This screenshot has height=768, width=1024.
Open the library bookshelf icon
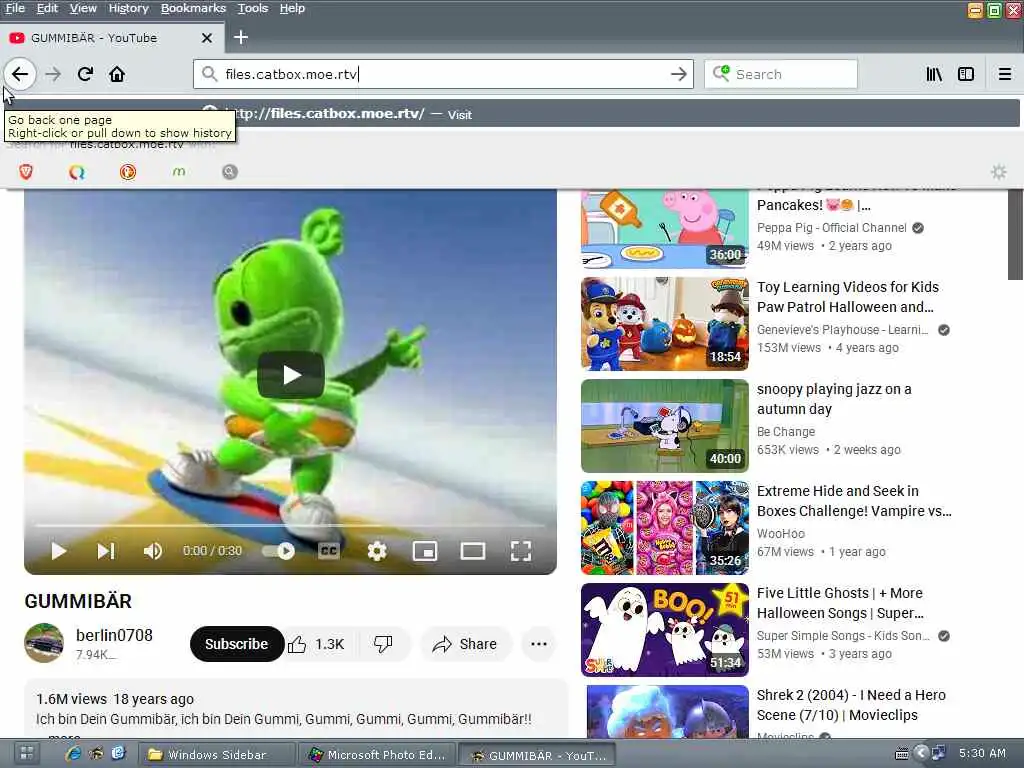point(934,74)
